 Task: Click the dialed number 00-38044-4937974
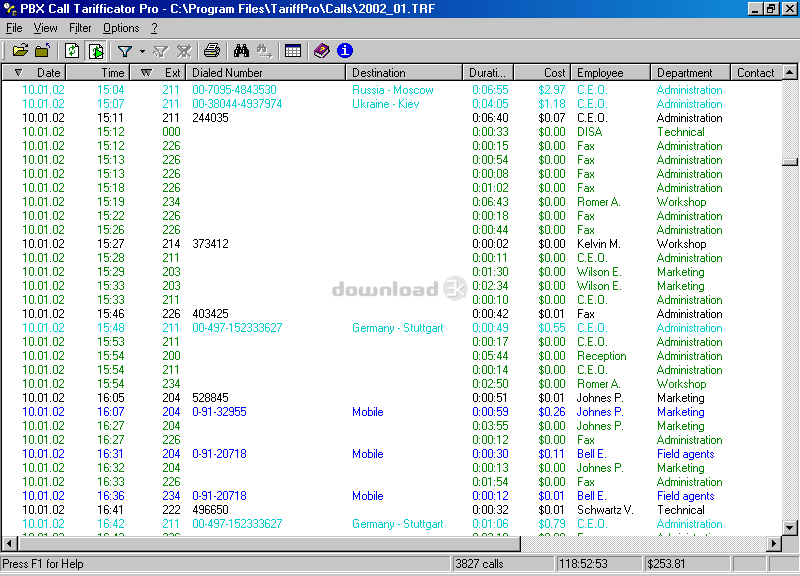point(237,104)
